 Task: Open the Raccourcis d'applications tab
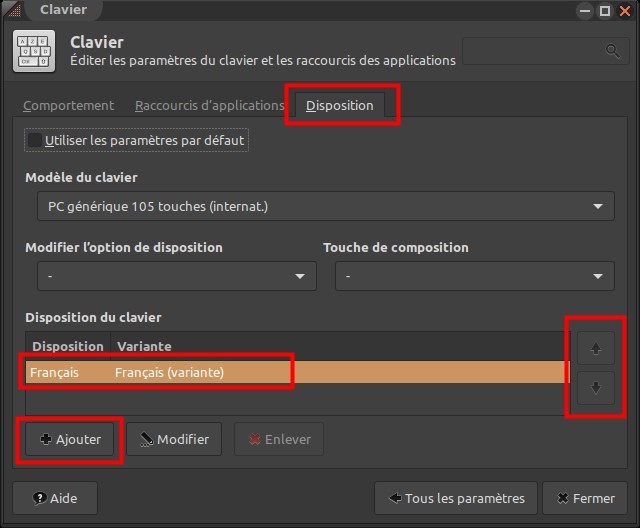pyautogui.click(x=209, y=105)
